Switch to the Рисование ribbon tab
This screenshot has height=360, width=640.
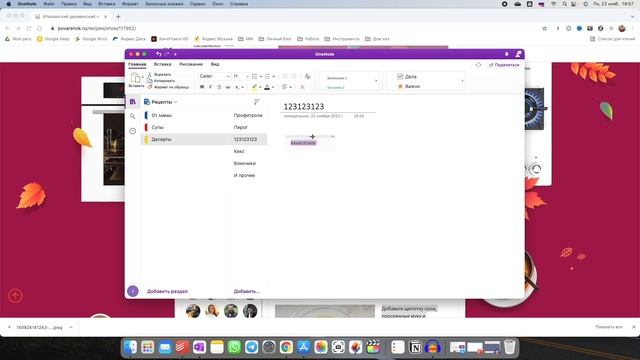coord(191,64)
